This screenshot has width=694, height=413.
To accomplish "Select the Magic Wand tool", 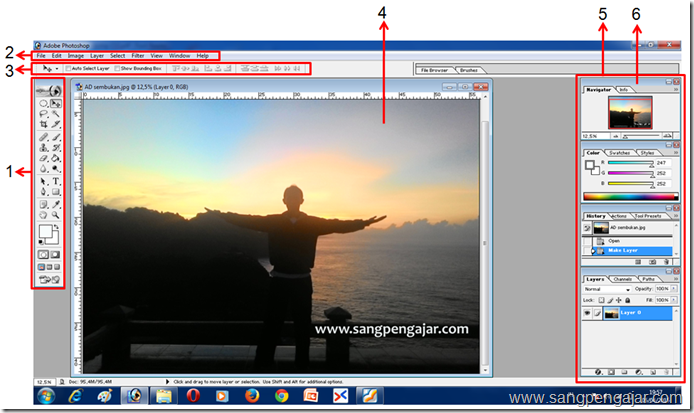I will pos(55,114).
